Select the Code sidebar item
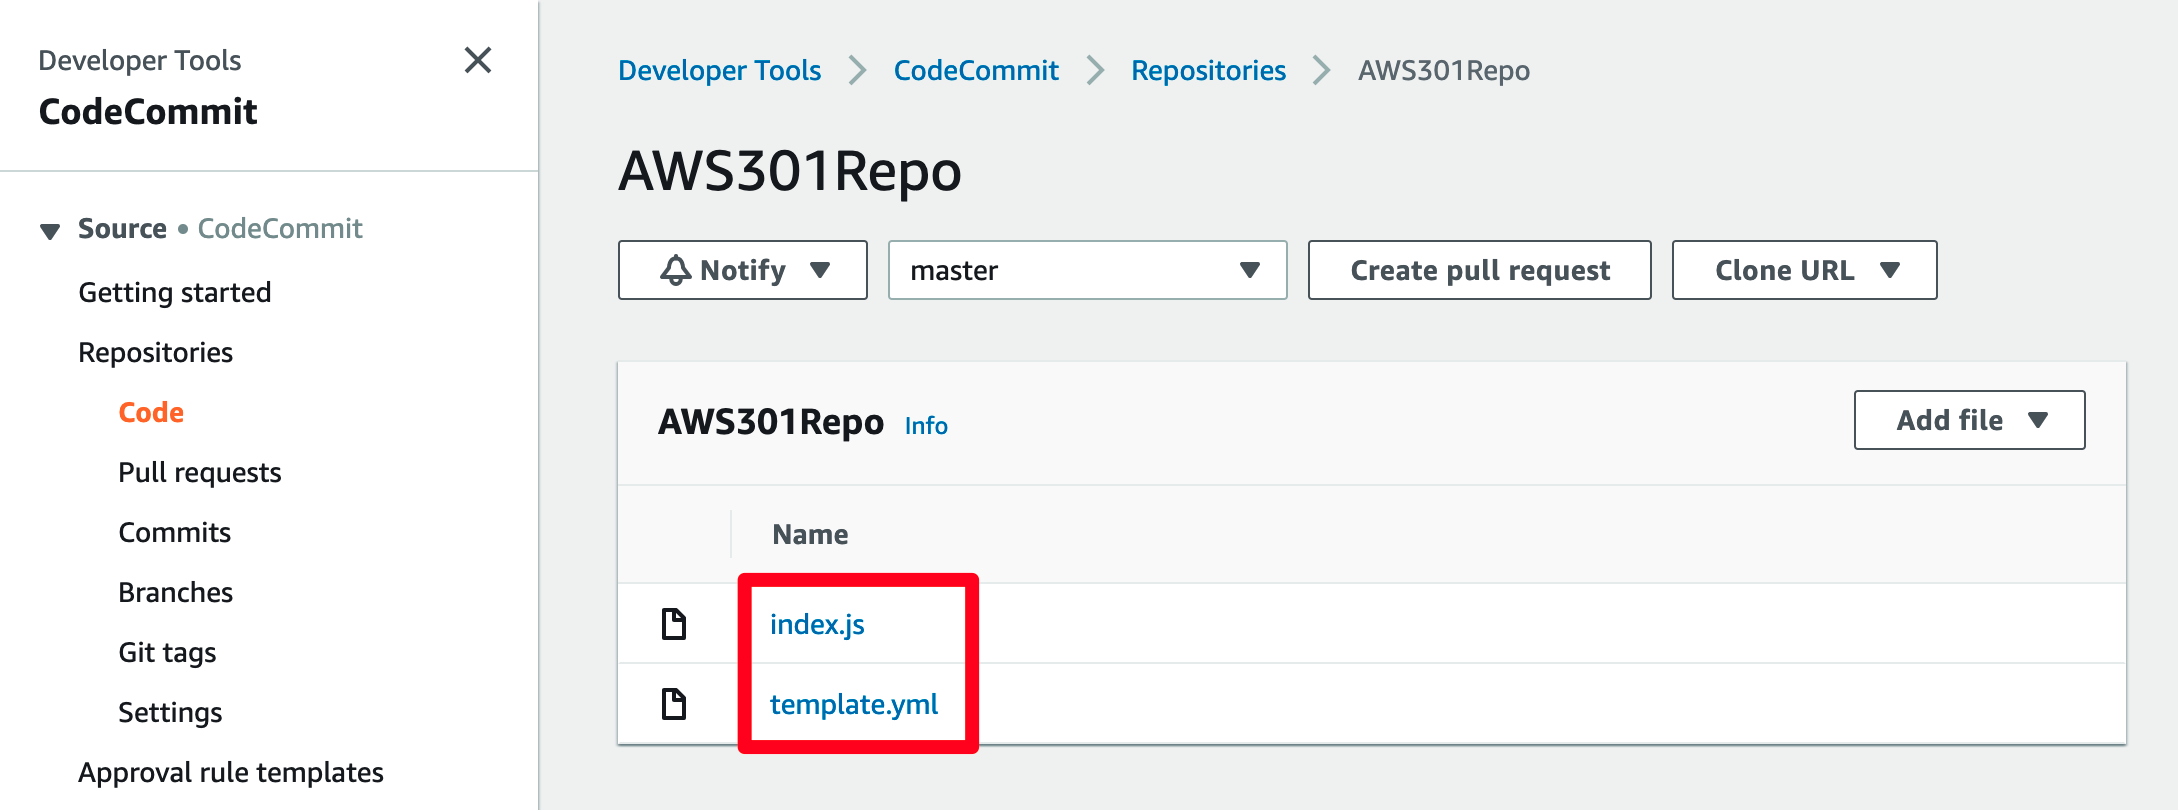The width and height of the screenshot is (2178, 810). [x=151, y=412]
